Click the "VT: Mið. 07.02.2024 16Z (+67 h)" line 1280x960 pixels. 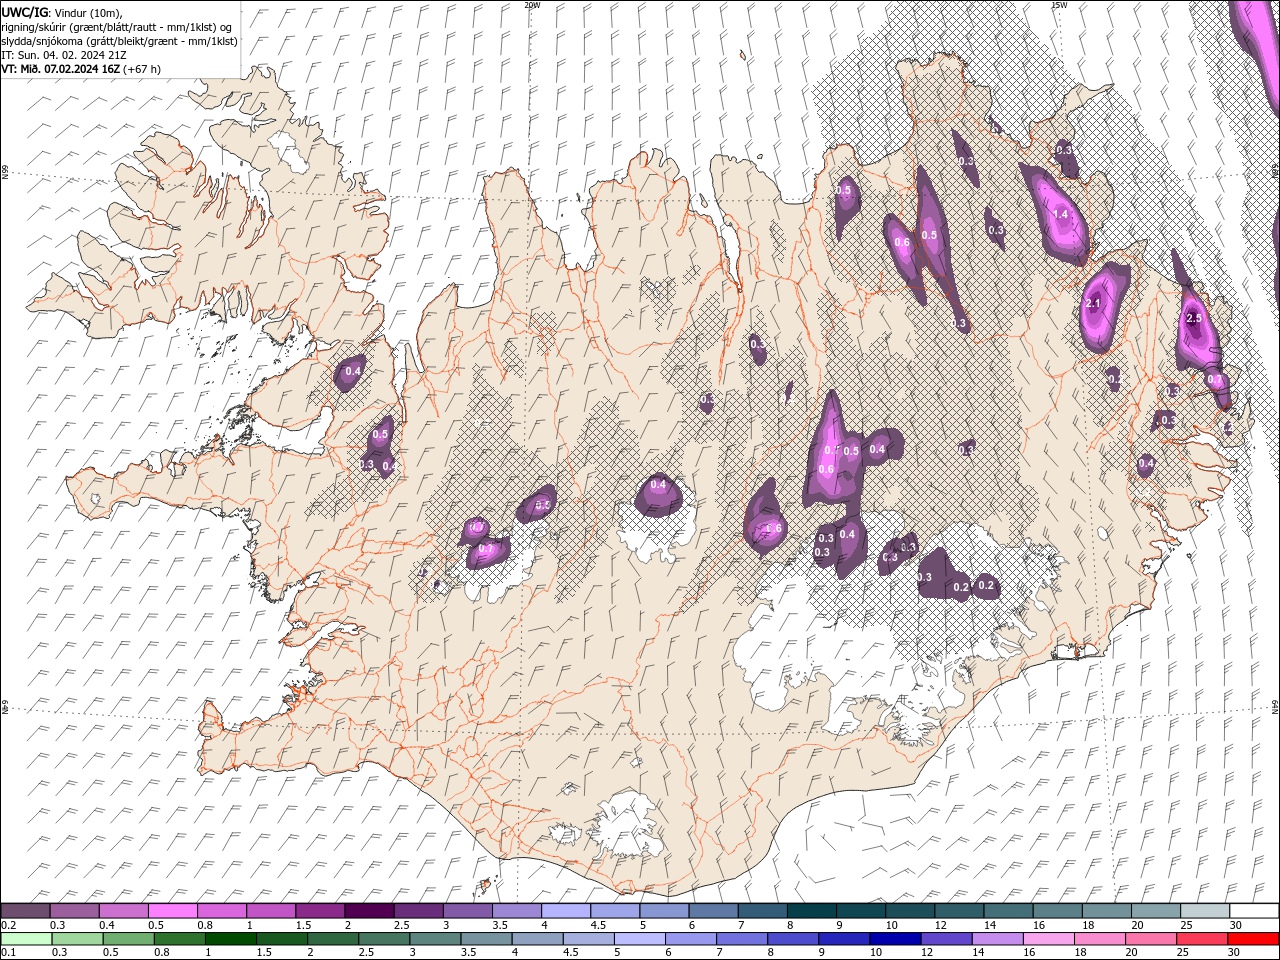81,69
